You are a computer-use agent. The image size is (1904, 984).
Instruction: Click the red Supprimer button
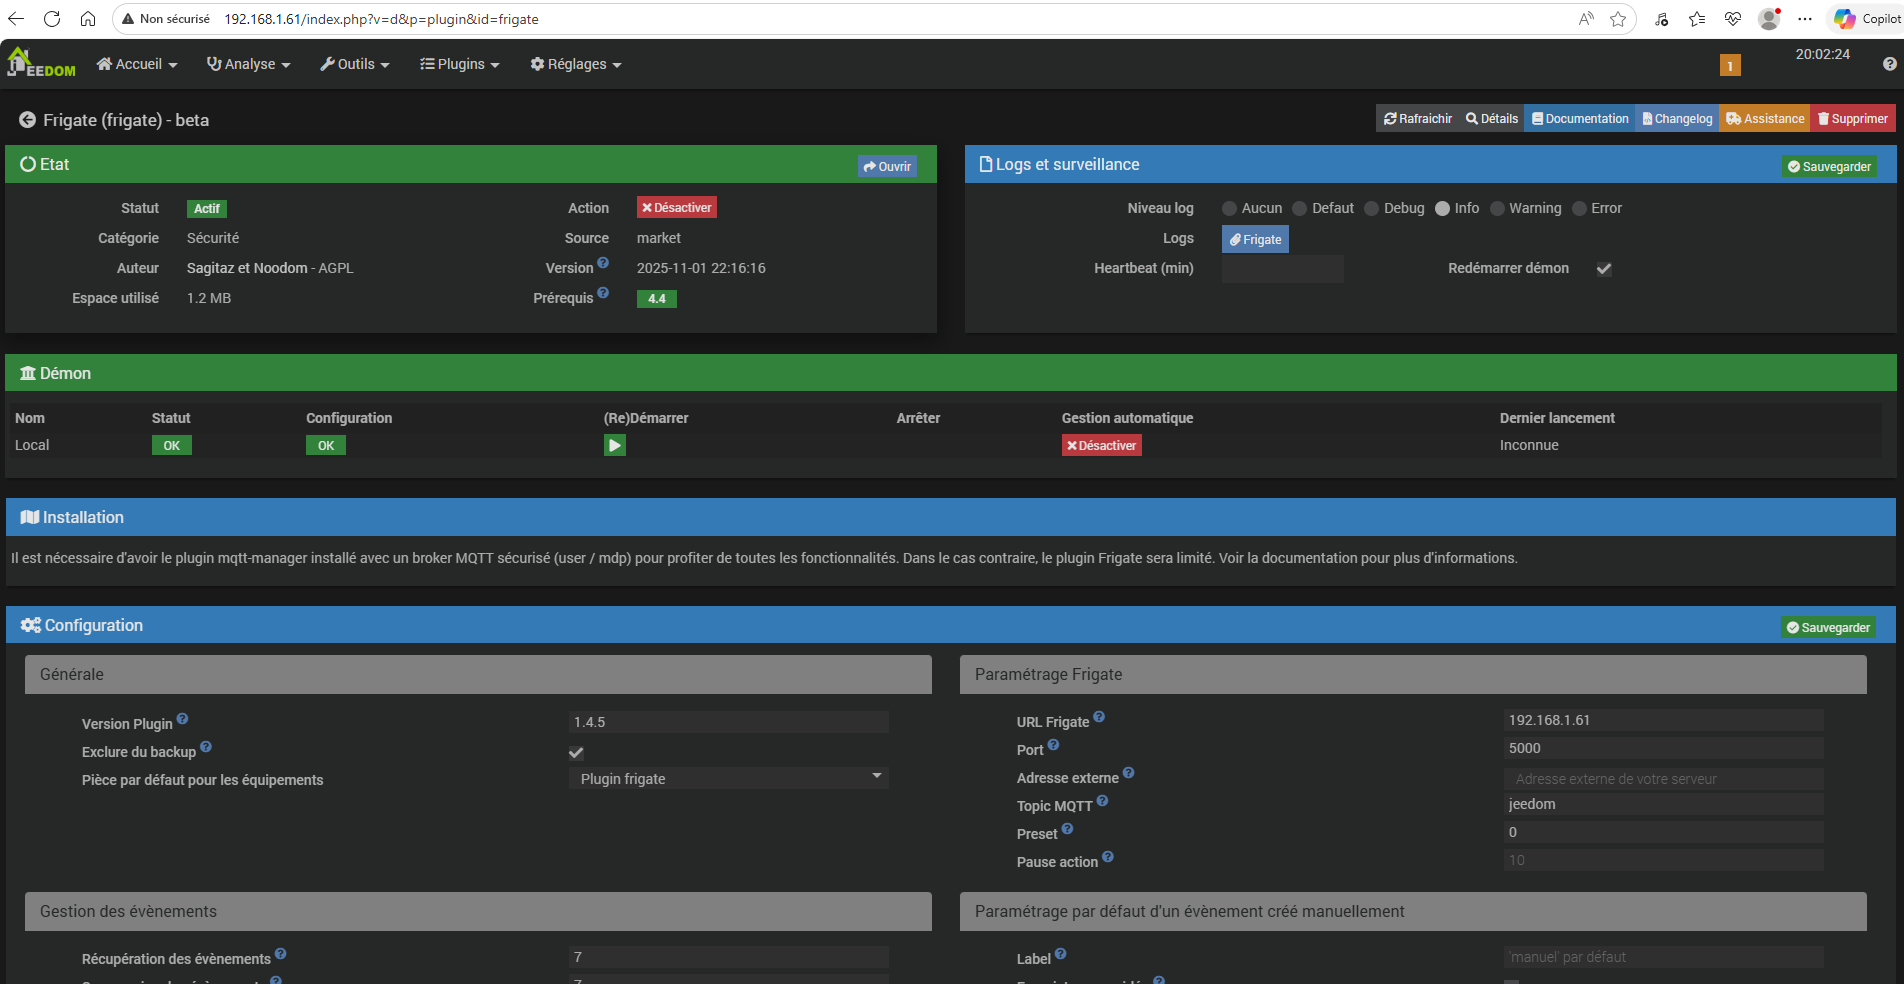pyautogui.click(x=1852, y=118)
